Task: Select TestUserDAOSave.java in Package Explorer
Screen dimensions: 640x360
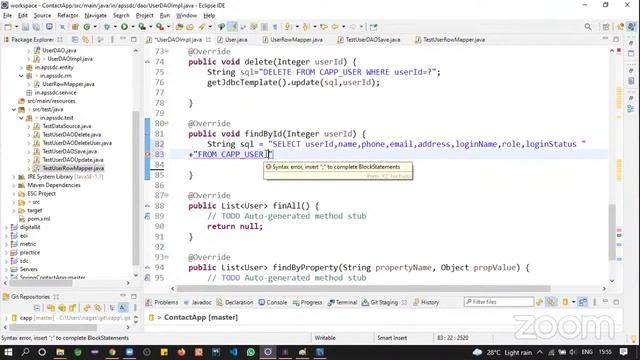Action: click(69, 151)
